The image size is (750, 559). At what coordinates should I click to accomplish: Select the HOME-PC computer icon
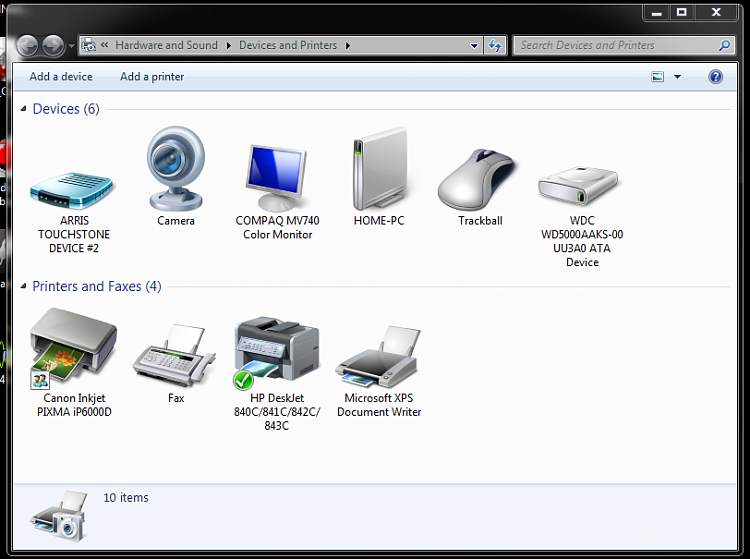click(x=380, y=168)
